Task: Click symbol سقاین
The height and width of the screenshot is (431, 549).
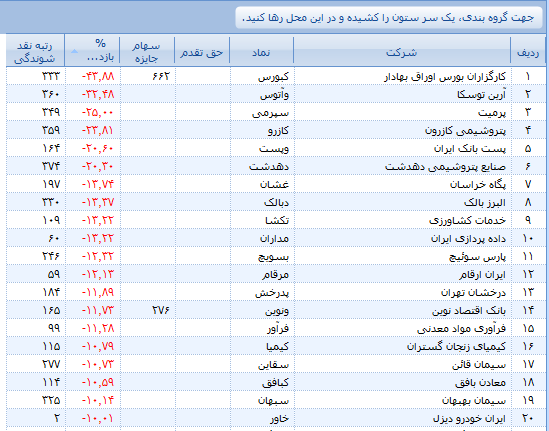Action: click(x=273, y=364)
